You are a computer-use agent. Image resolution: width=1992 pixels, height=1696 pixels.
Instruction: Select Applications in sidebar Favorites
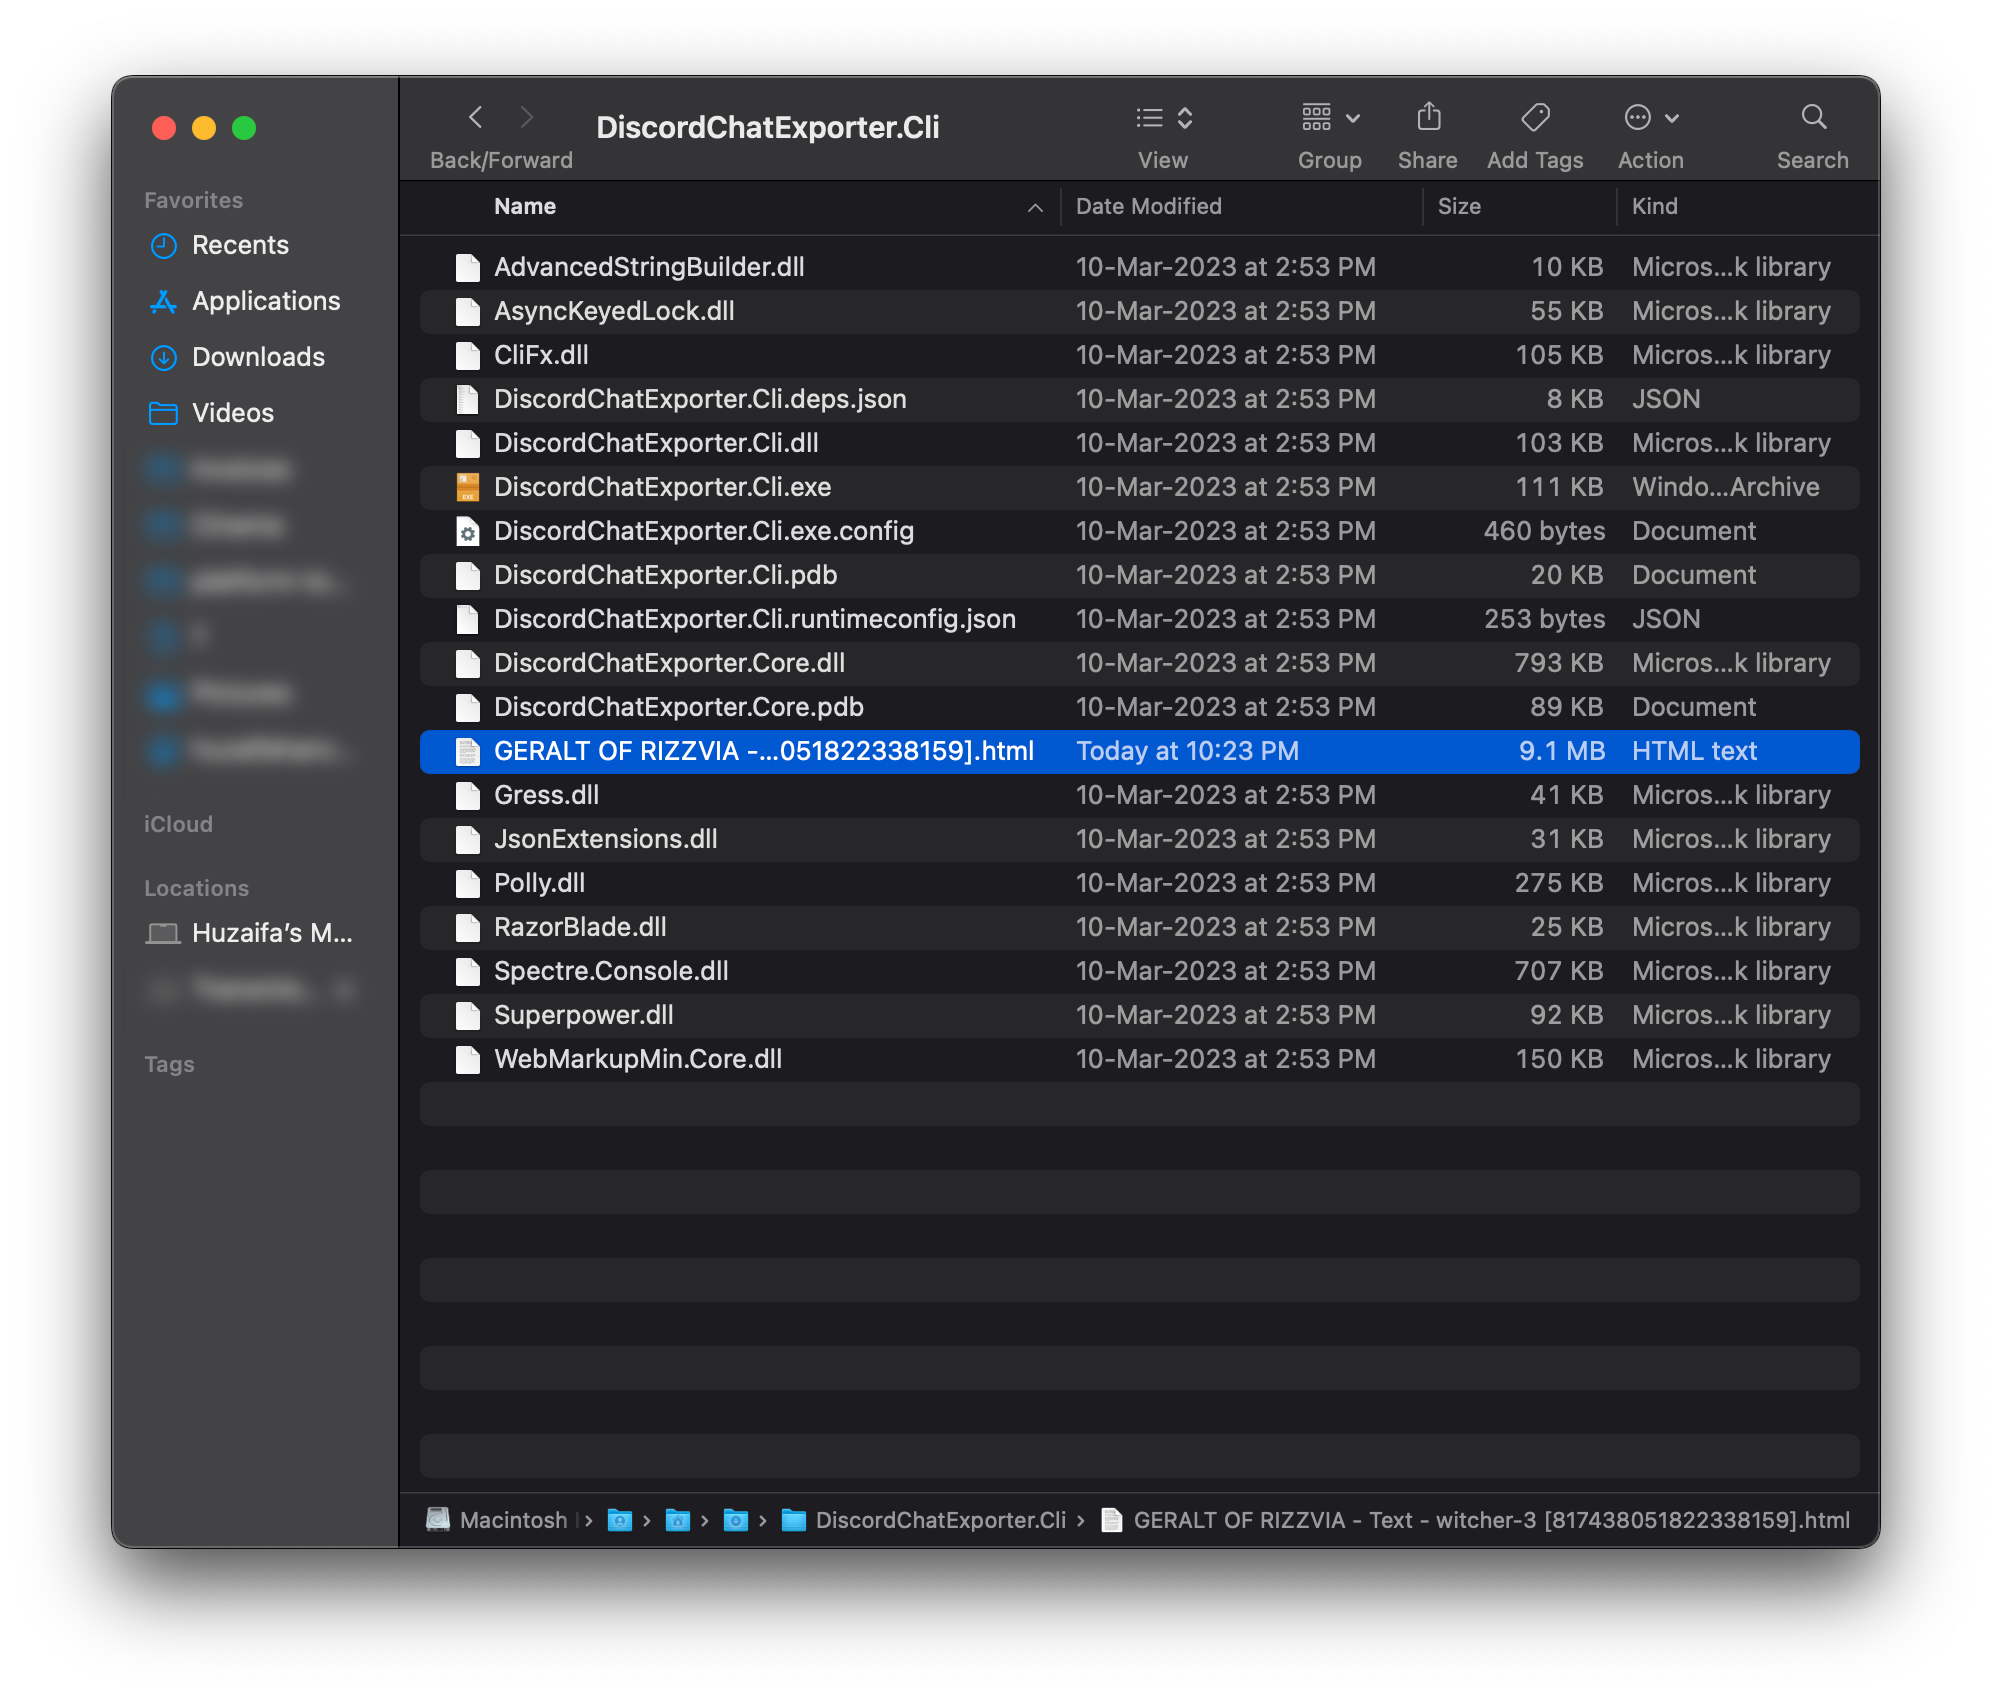tap(266, 301)
